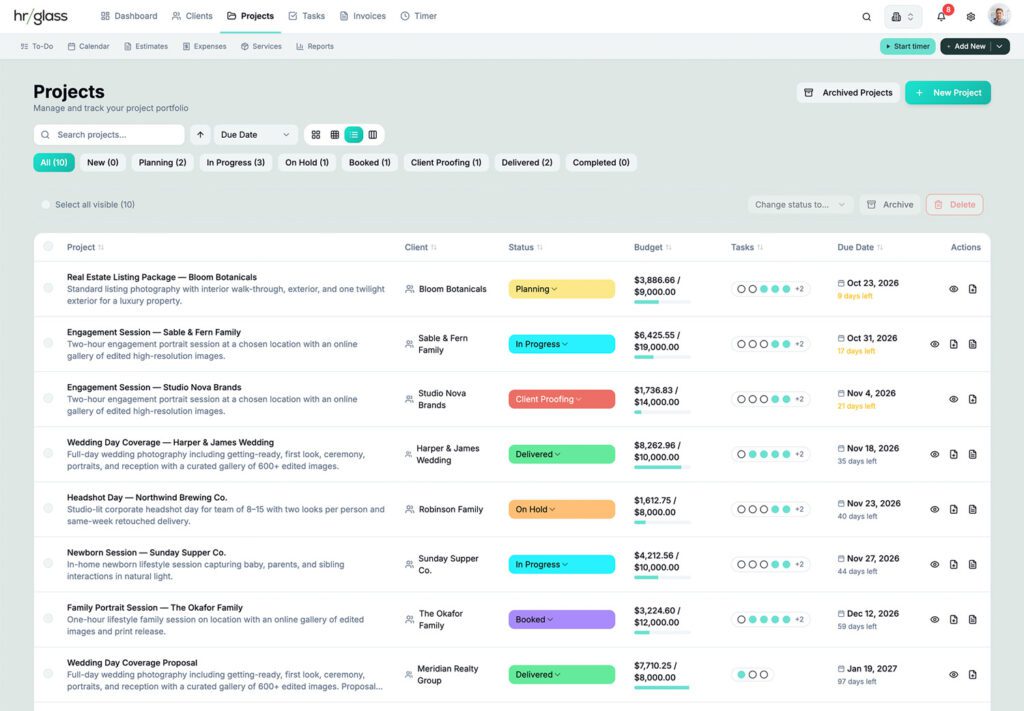
Task: View the Studio Nova Brands project via eye icon
Action: click(x=953, y=400)
